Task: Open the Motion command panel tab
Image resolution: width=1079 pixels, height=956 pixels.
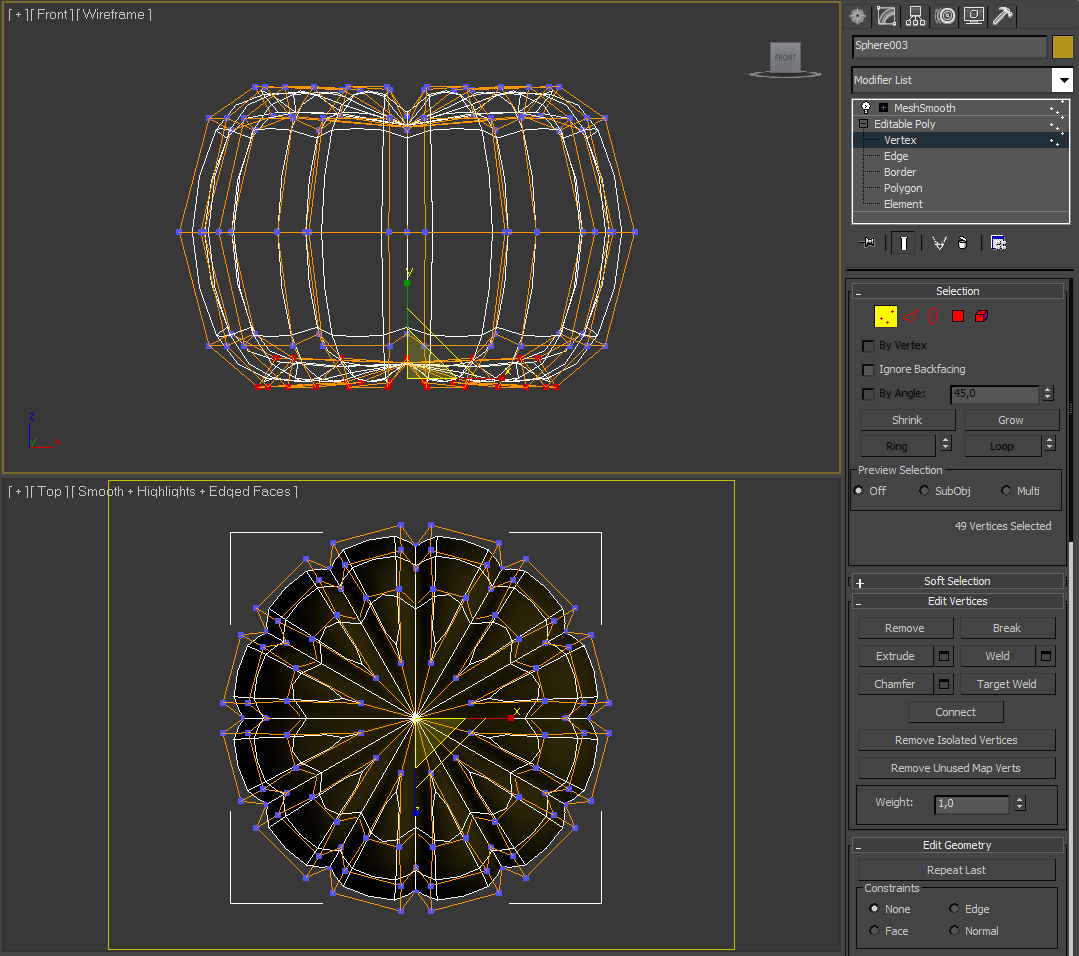Action: pos(945,16)
